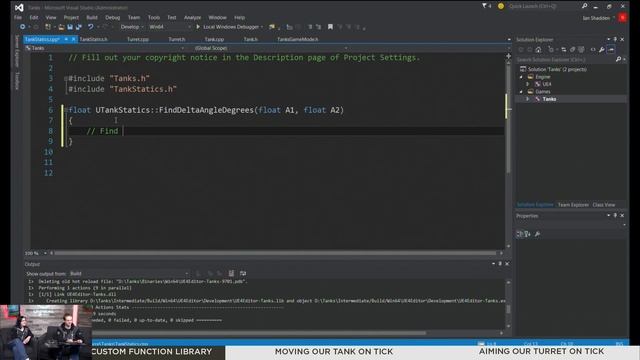
Task: Click Solution Explorer Home icon
Action: point(538,49)
